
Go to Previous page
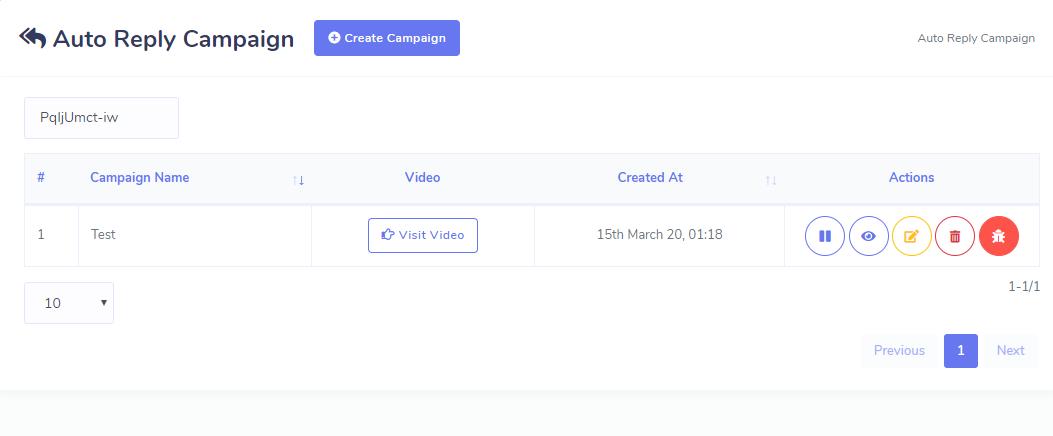pyautogui.click(x=899, y=351)
